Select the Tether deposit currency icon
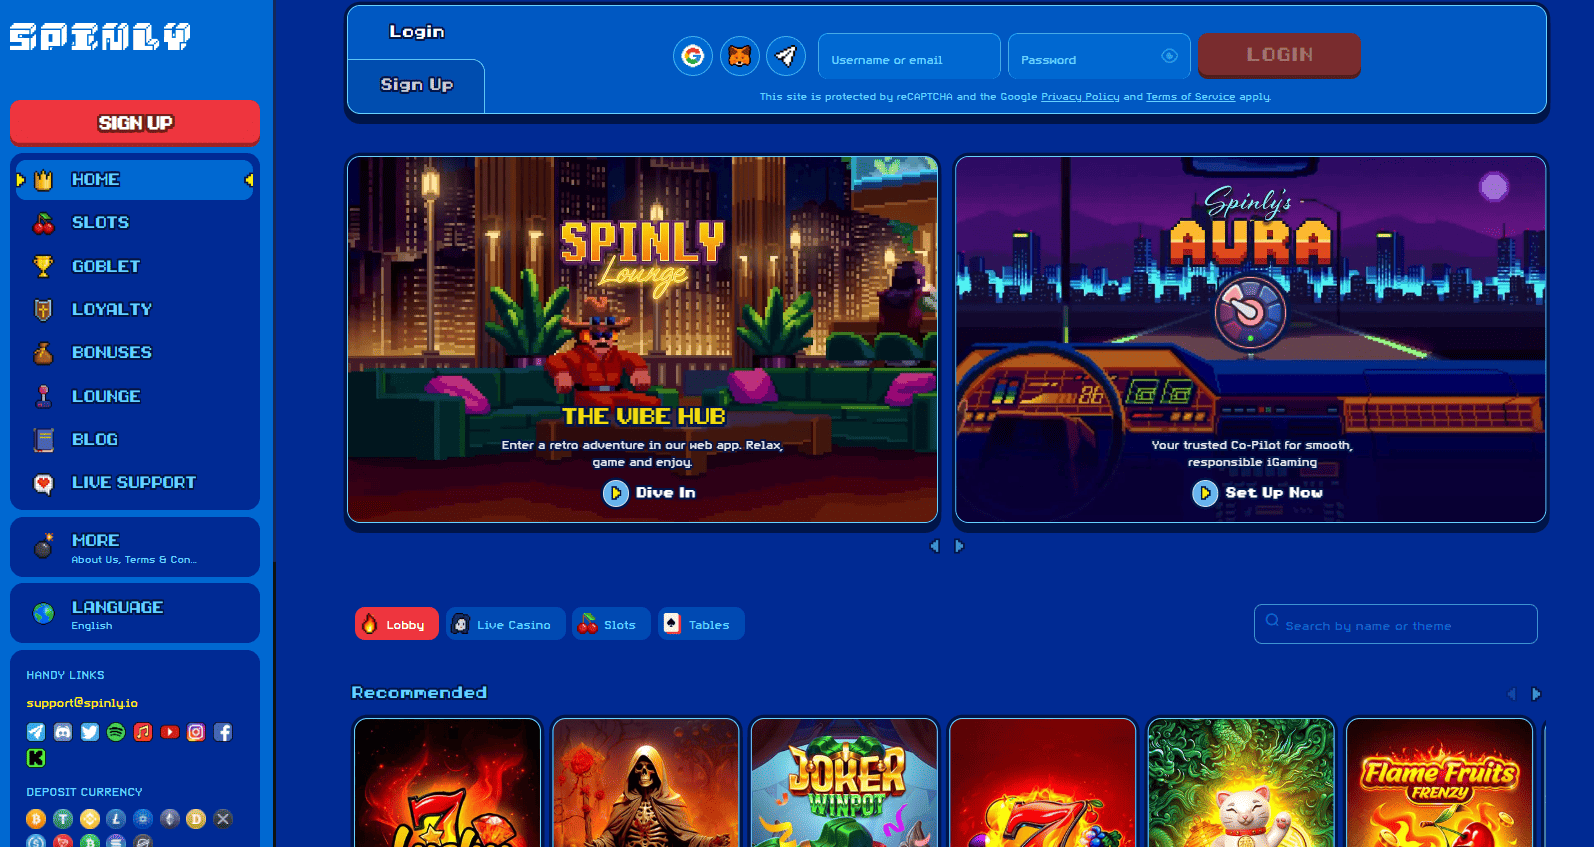 click(x=63, y=819)
